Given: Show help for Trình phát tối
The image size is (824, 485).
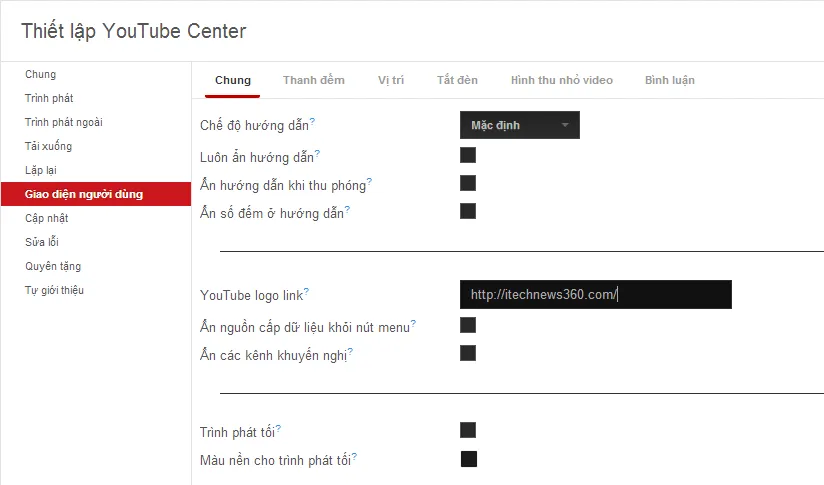Looking at the screenshot, I should (278, 428).
